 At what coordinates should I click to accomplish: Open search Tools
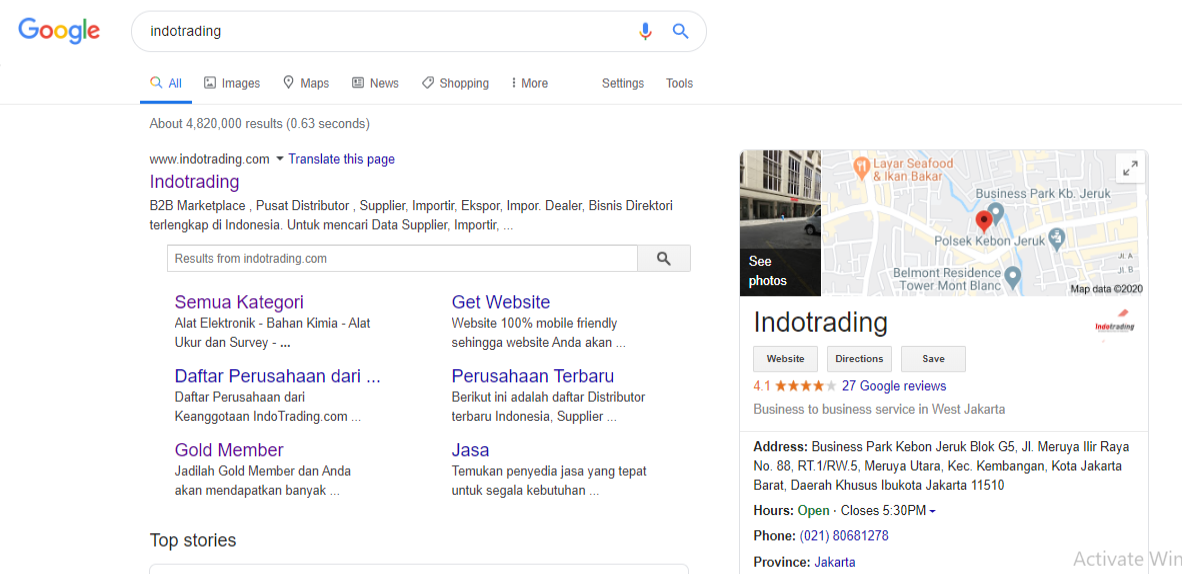pyautogui.click(x=679, y=83)
